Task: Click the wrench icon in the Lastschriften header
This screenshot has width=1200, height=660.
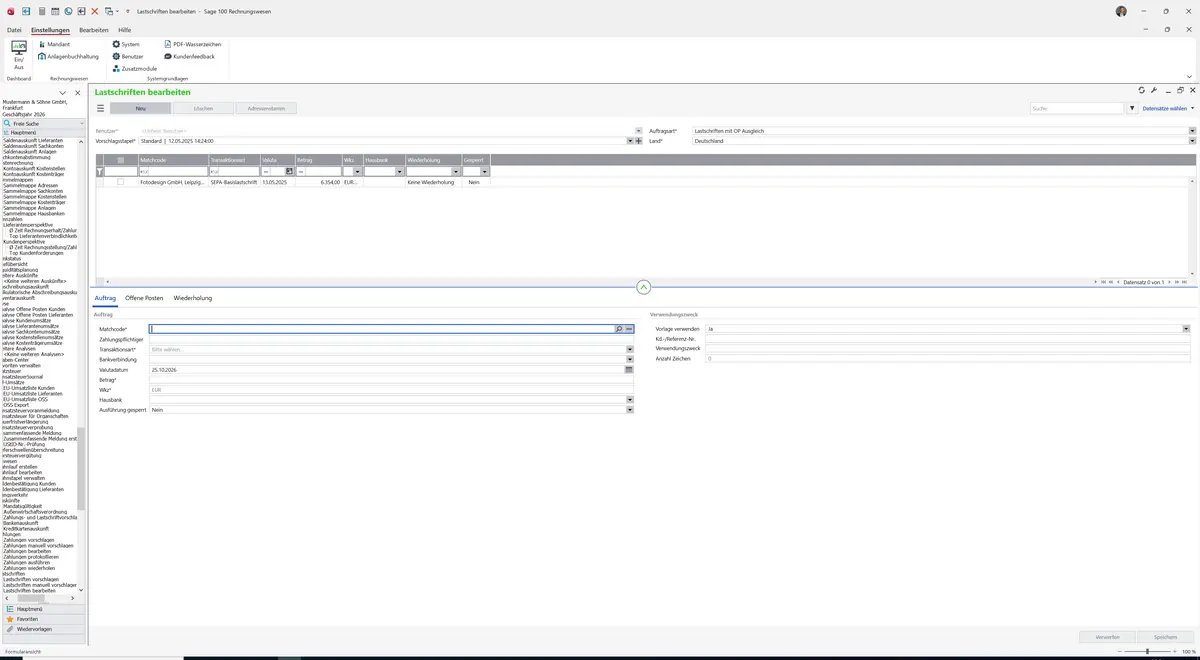Action: click(1154, 90)
